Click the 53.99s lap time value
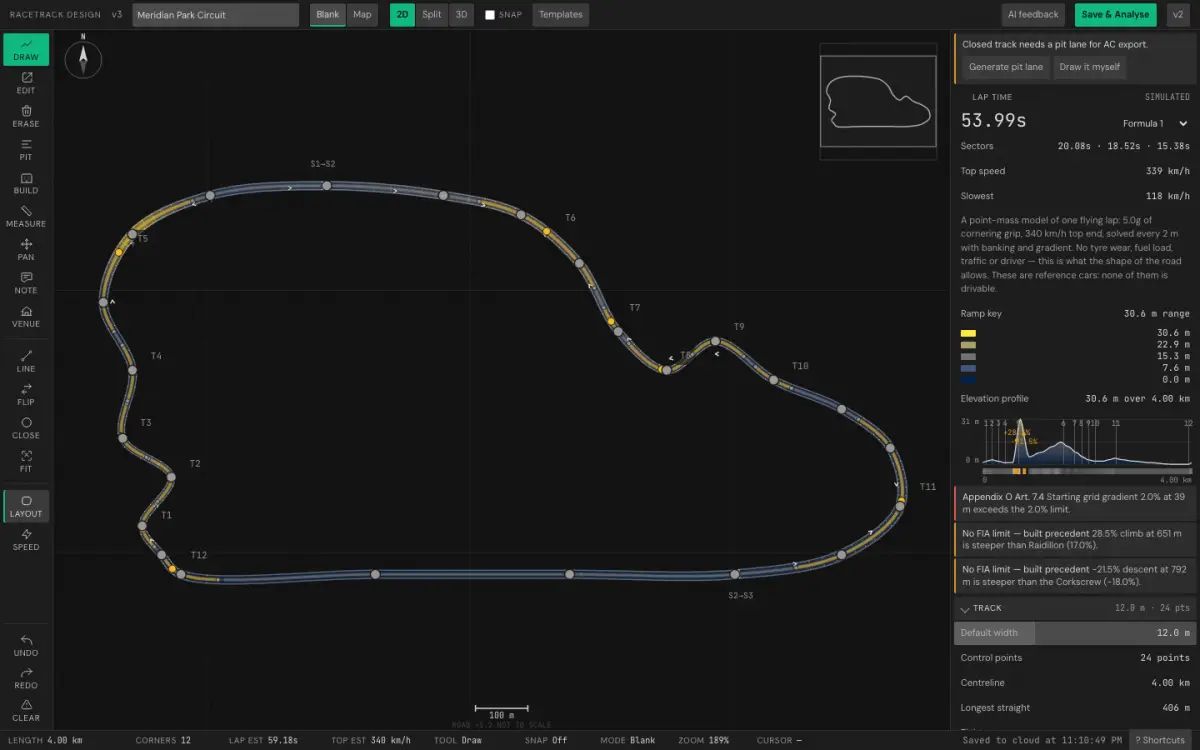 coord(994,121)
